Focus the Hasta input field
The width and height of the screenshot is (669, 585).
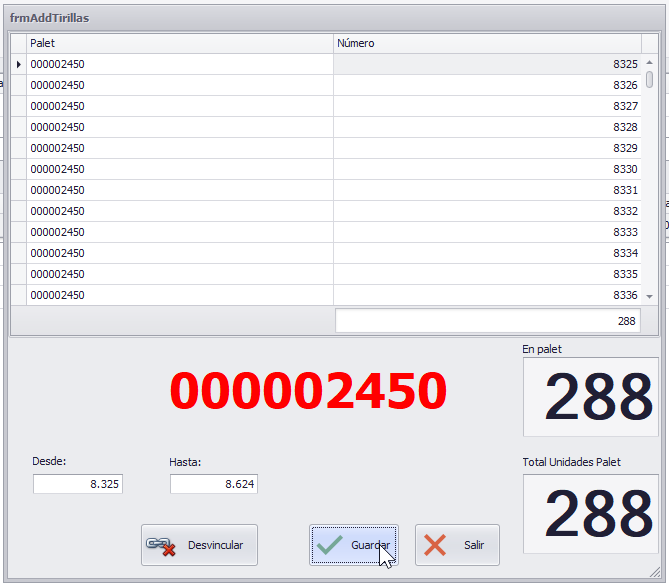pos(214,484)
